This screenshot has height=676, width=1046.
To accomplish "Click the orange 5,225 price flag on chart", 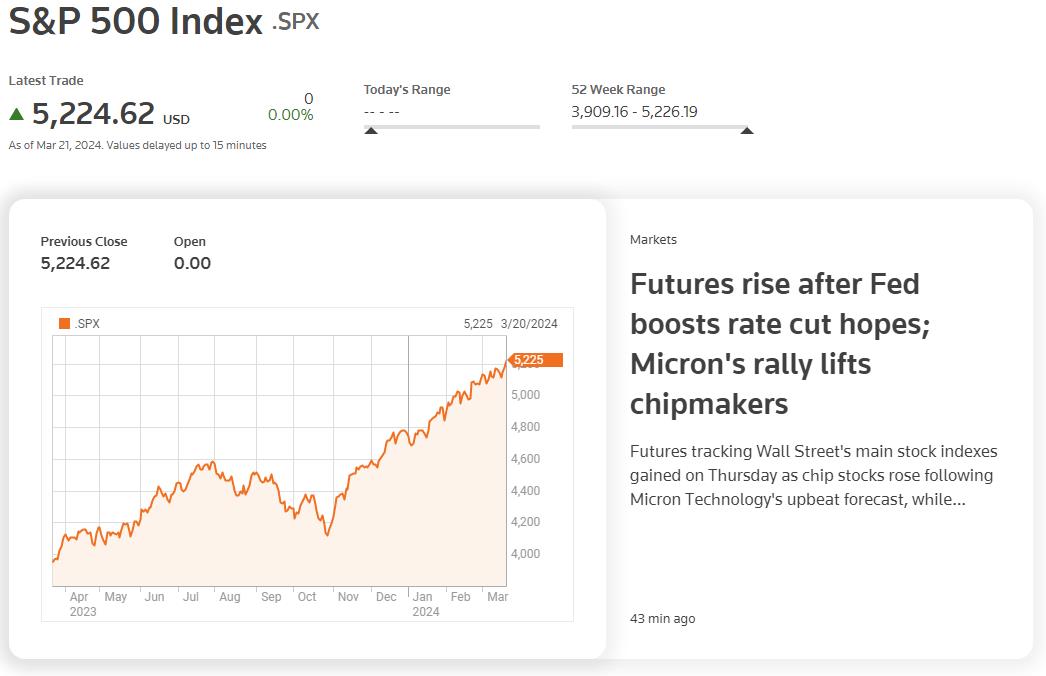I will click(536, 360).
